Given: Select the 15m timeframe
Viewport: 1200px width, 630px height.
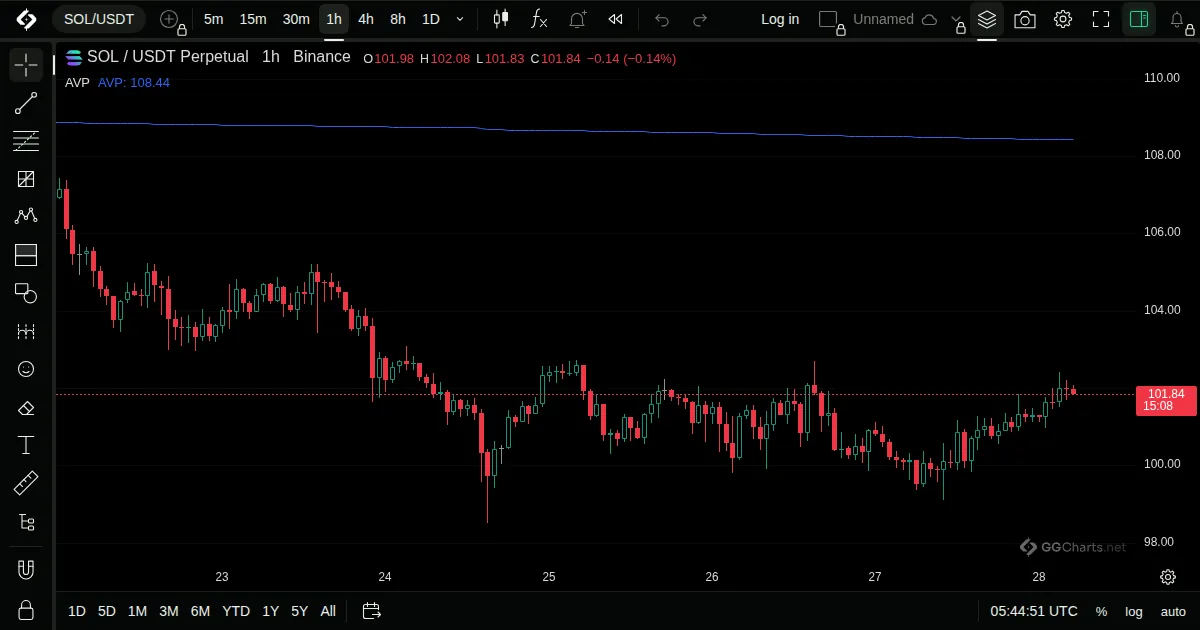Looking at the screenshot, I should point(253,19).
